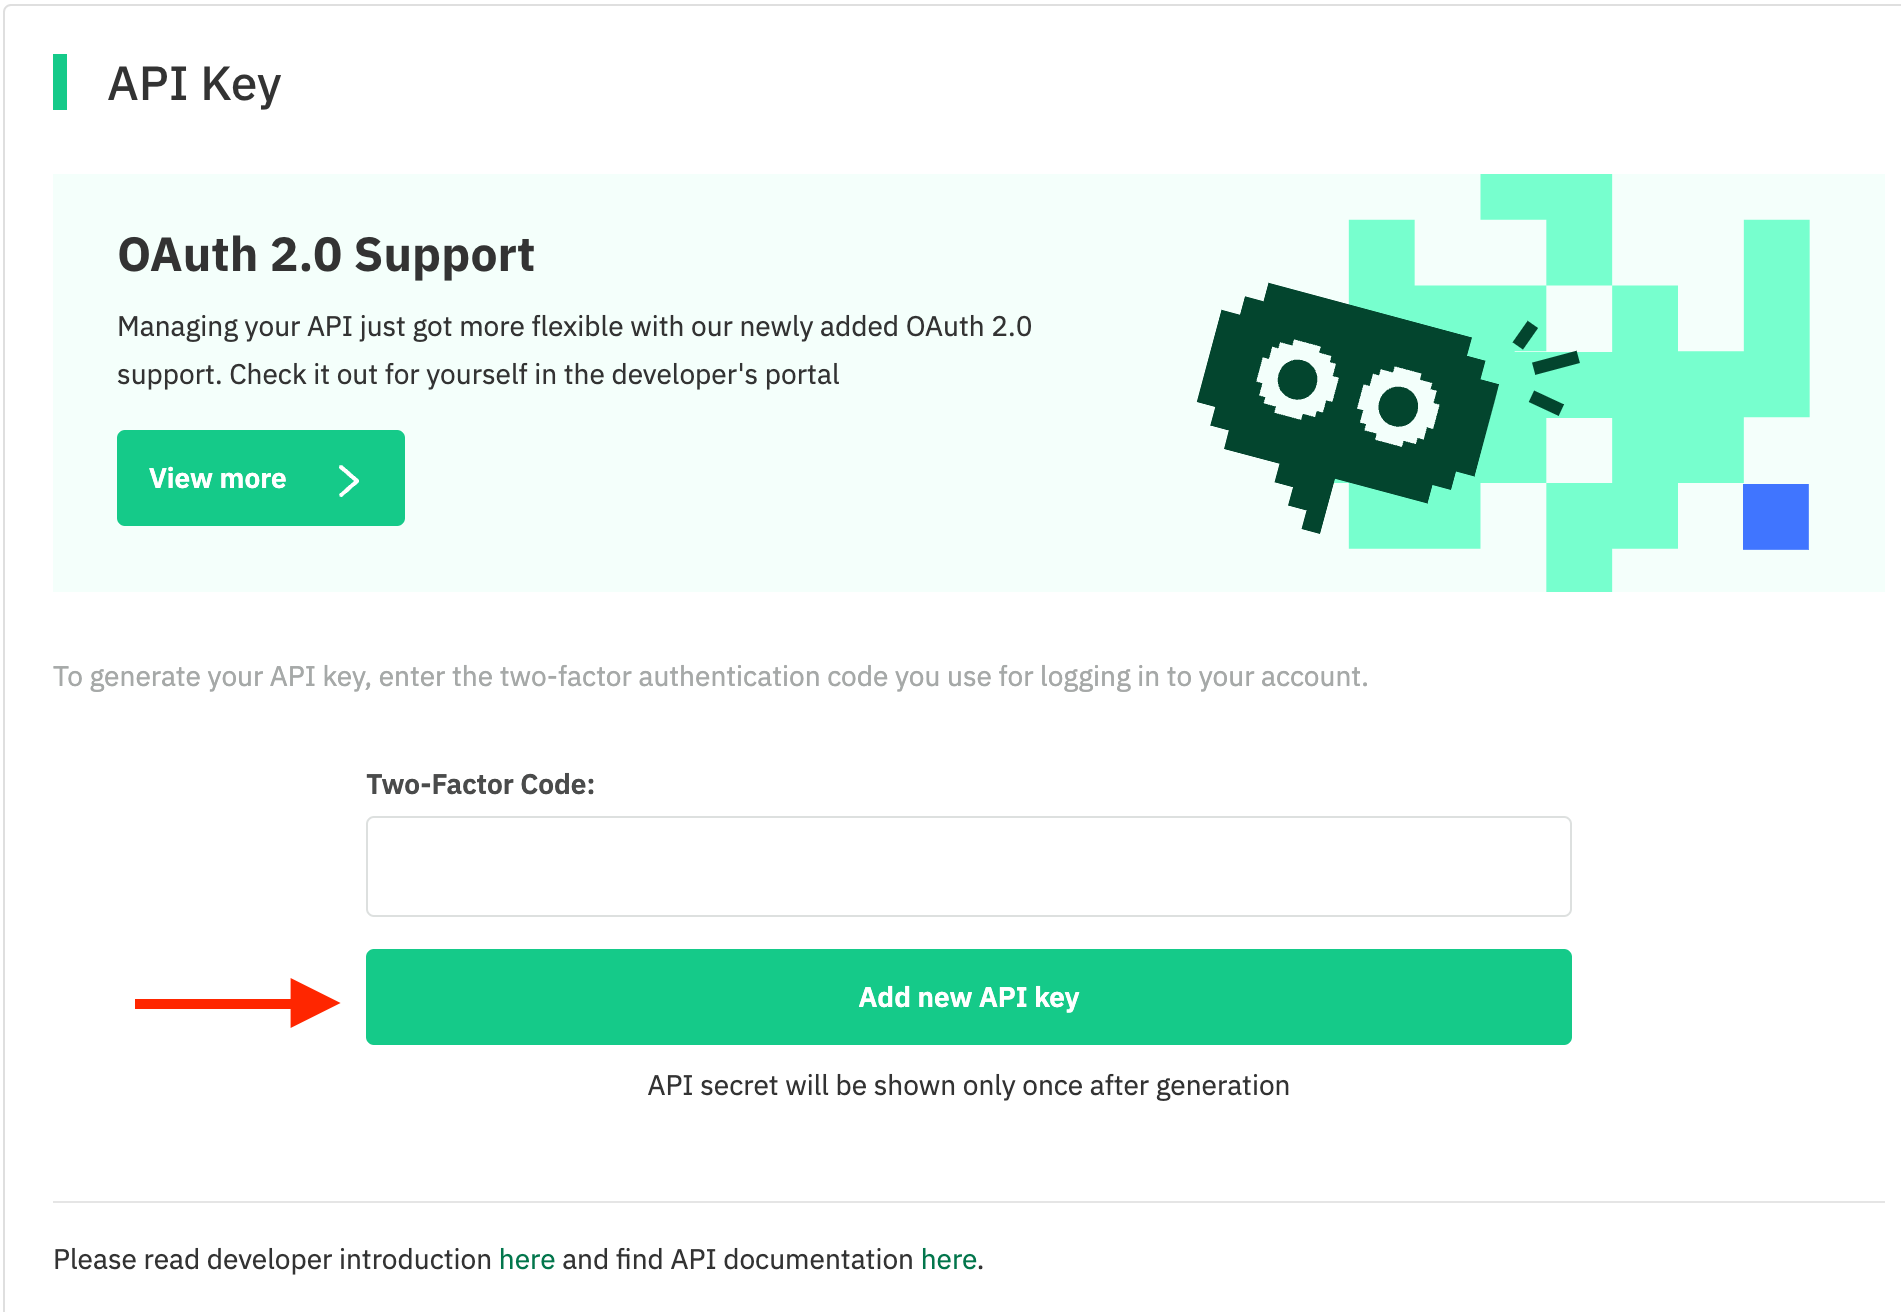1901x1312 pixels.
Task: Click the robot mascot's left gear eye
Action: pos(1297,380)
